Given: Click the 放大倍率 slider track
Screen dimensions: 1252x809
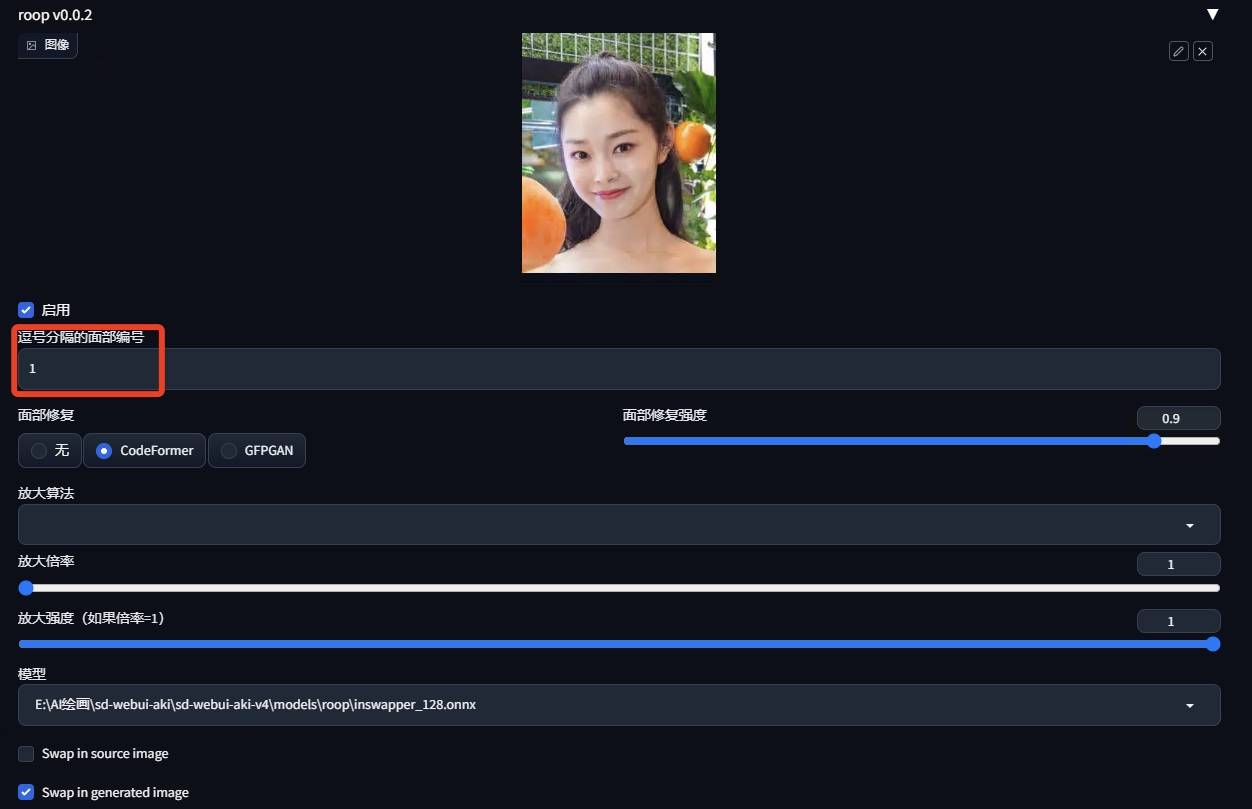Looking at the screenshot, I should (619, 588).
